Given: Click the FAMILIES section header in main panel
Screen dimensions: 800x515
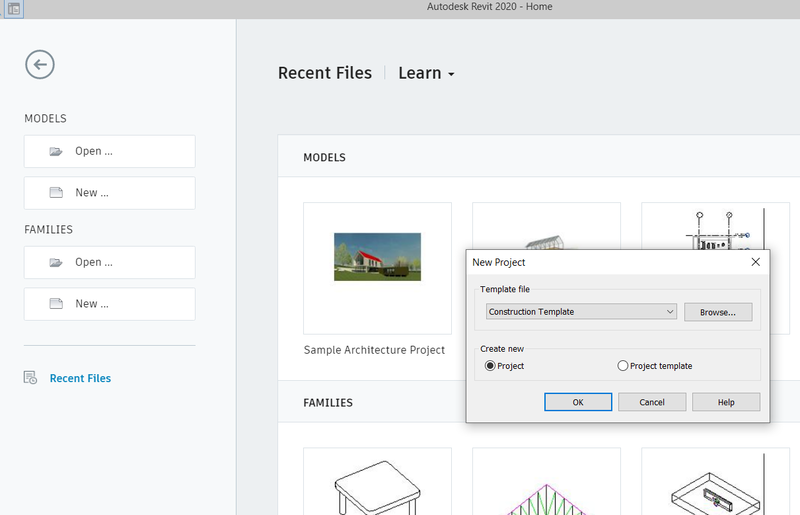Looking at the screenshot, I should [x=328, y=403].
